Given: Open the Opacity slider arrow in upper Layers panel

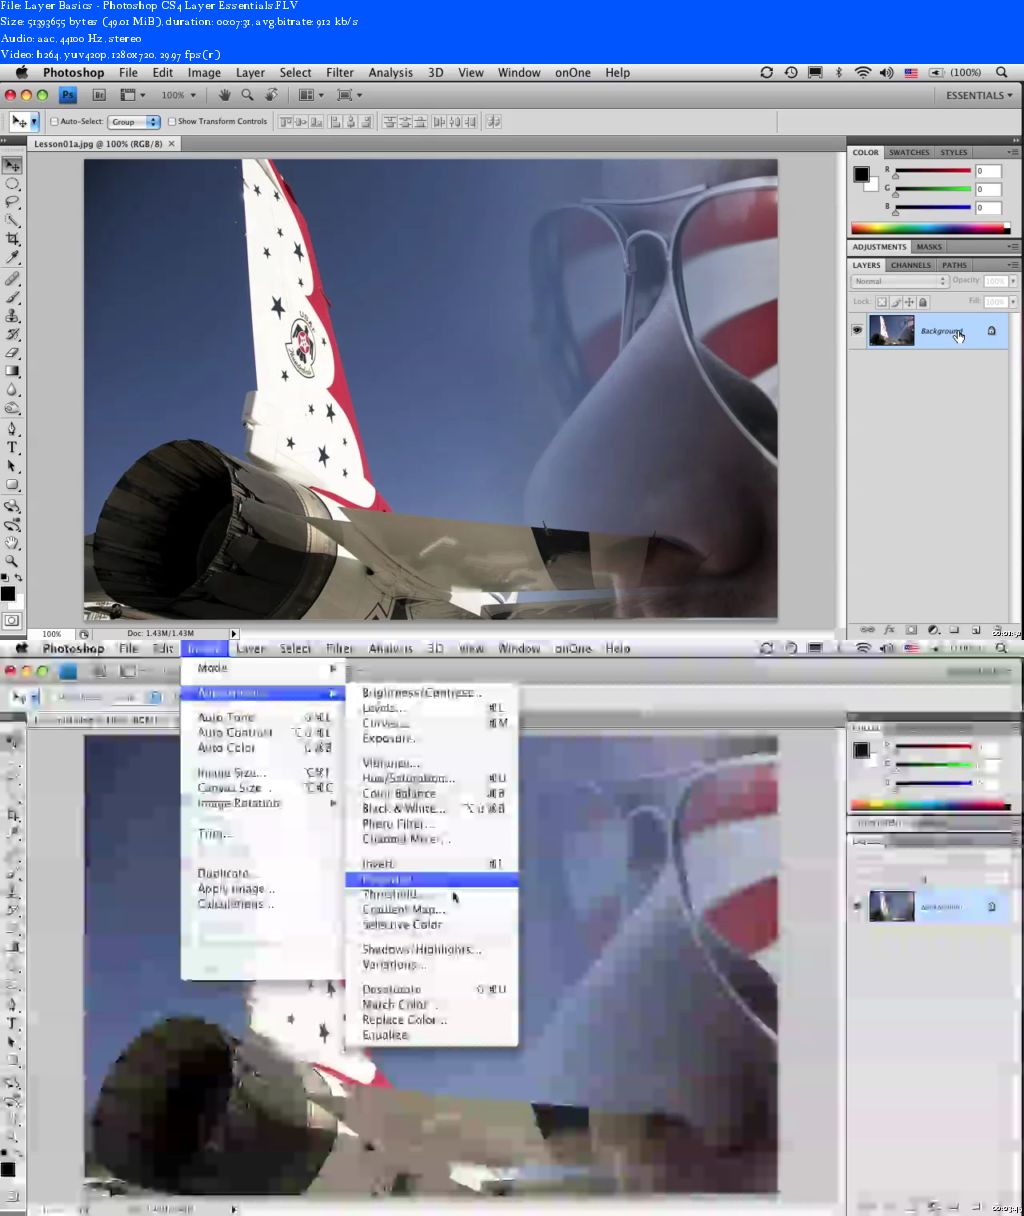Looking at the screenshot, I should pyautogui.click(x=1013, y=282).
